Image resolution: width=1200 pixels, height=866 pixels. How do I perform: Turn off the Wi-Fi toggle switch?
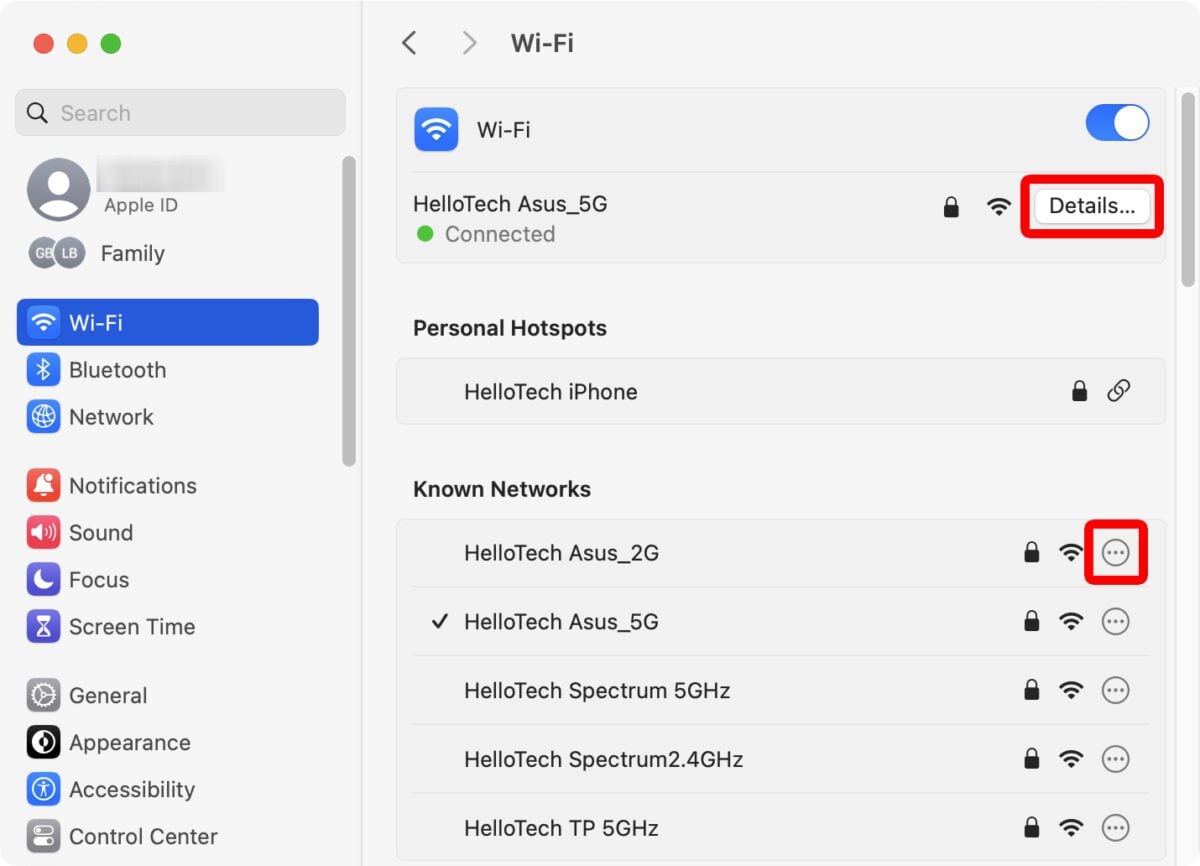[x=1117, y=122]
